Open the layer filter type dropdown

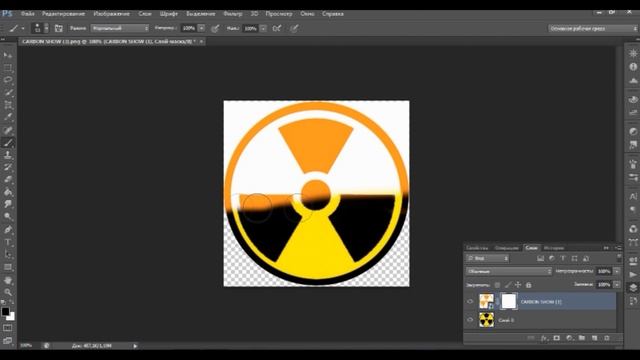click(488, 258)
